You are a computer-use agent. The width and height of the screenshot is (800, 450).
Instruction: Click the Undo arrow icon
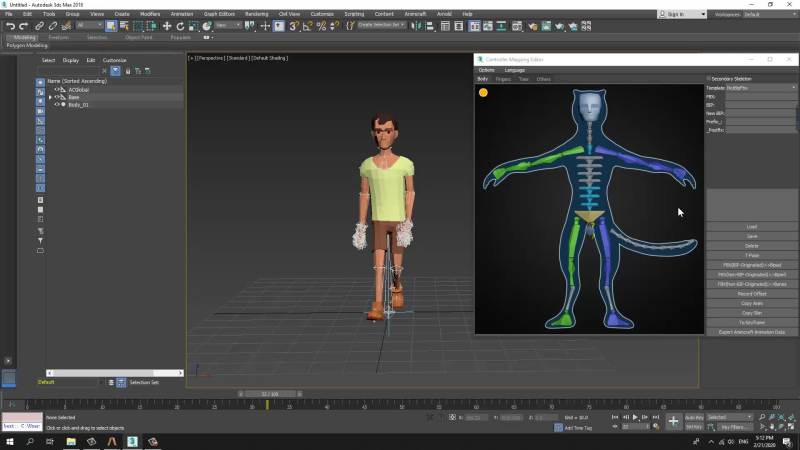pos(10,26)
